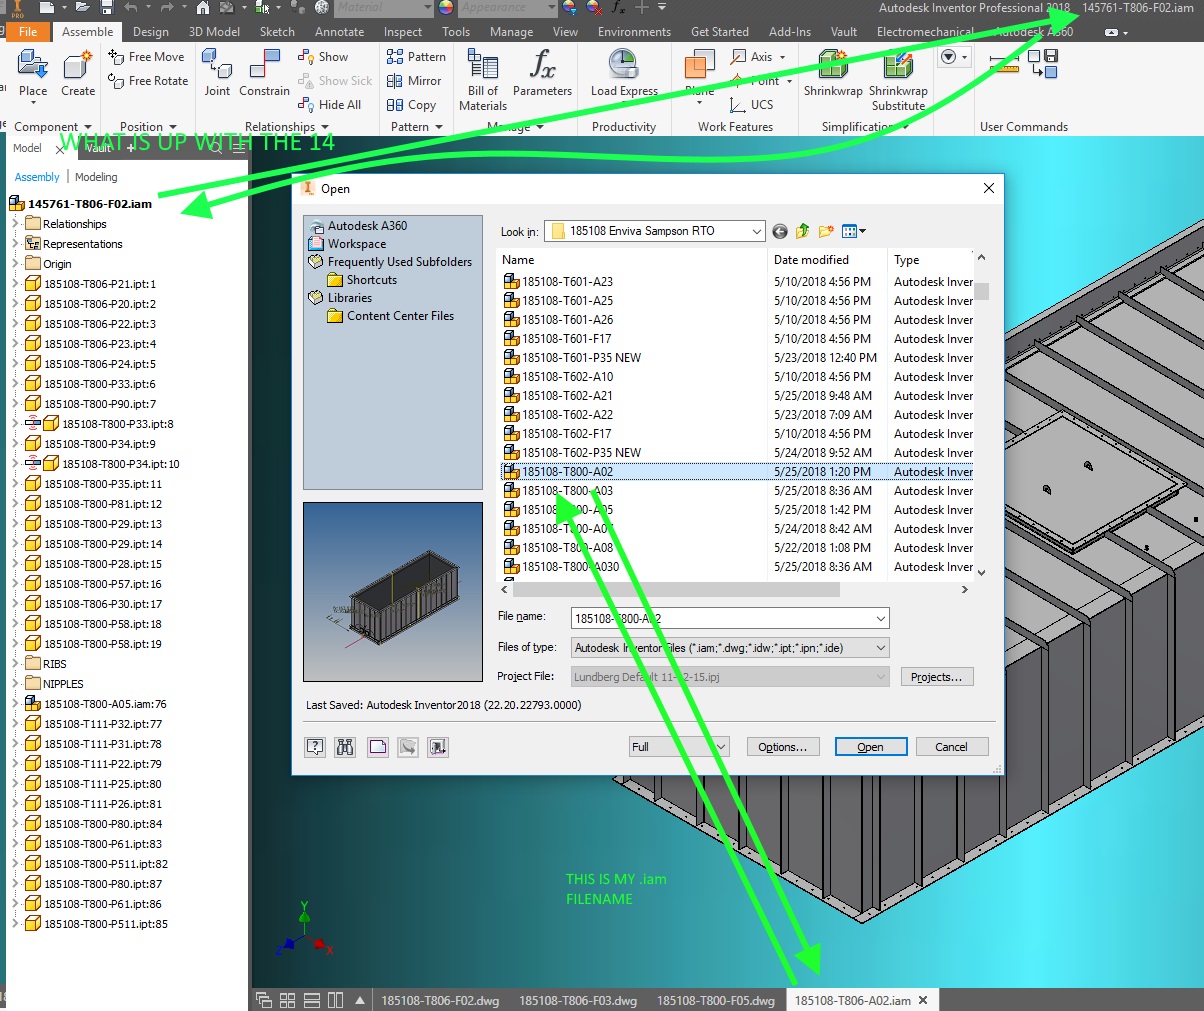Click the Shrinkwrap Substitute icon
The image size is (1204, 1011).
click(x=898, y=79)
